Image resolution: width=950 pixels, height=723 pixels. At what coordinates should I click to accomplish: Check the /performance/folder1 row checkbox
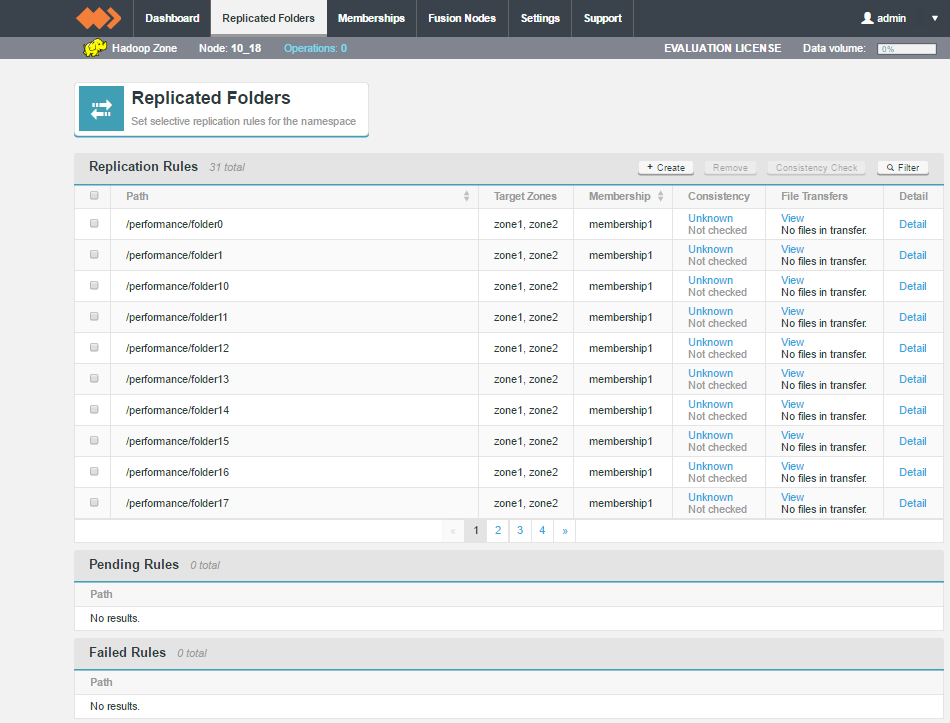(x=94, y=254)
